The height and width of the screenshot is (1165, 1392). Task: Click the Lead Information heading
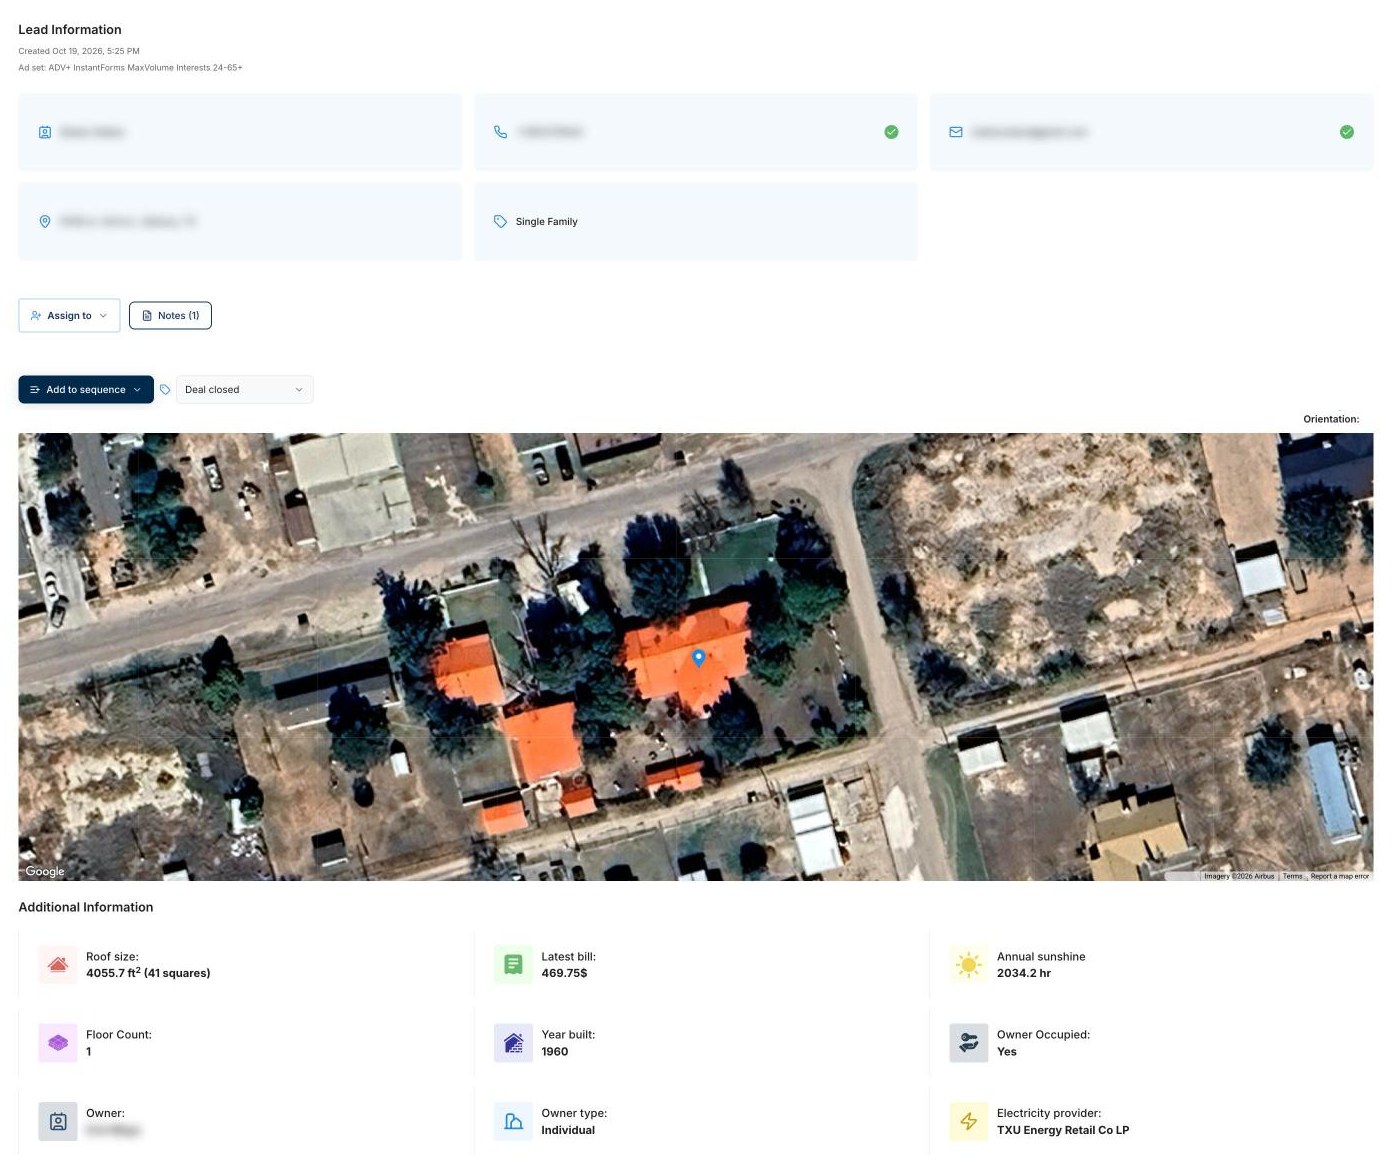(70, 30)
